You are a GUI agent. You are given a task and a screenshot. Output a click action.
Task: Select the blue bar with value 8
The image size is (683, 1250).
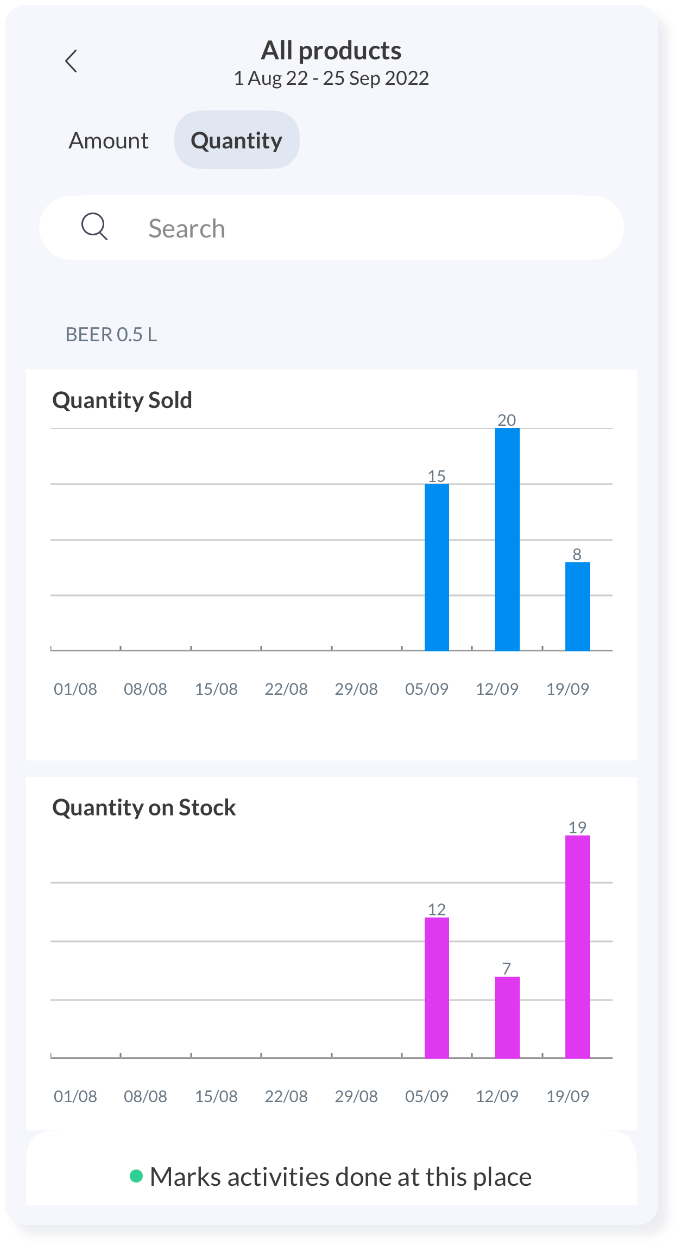pos(577,606)
